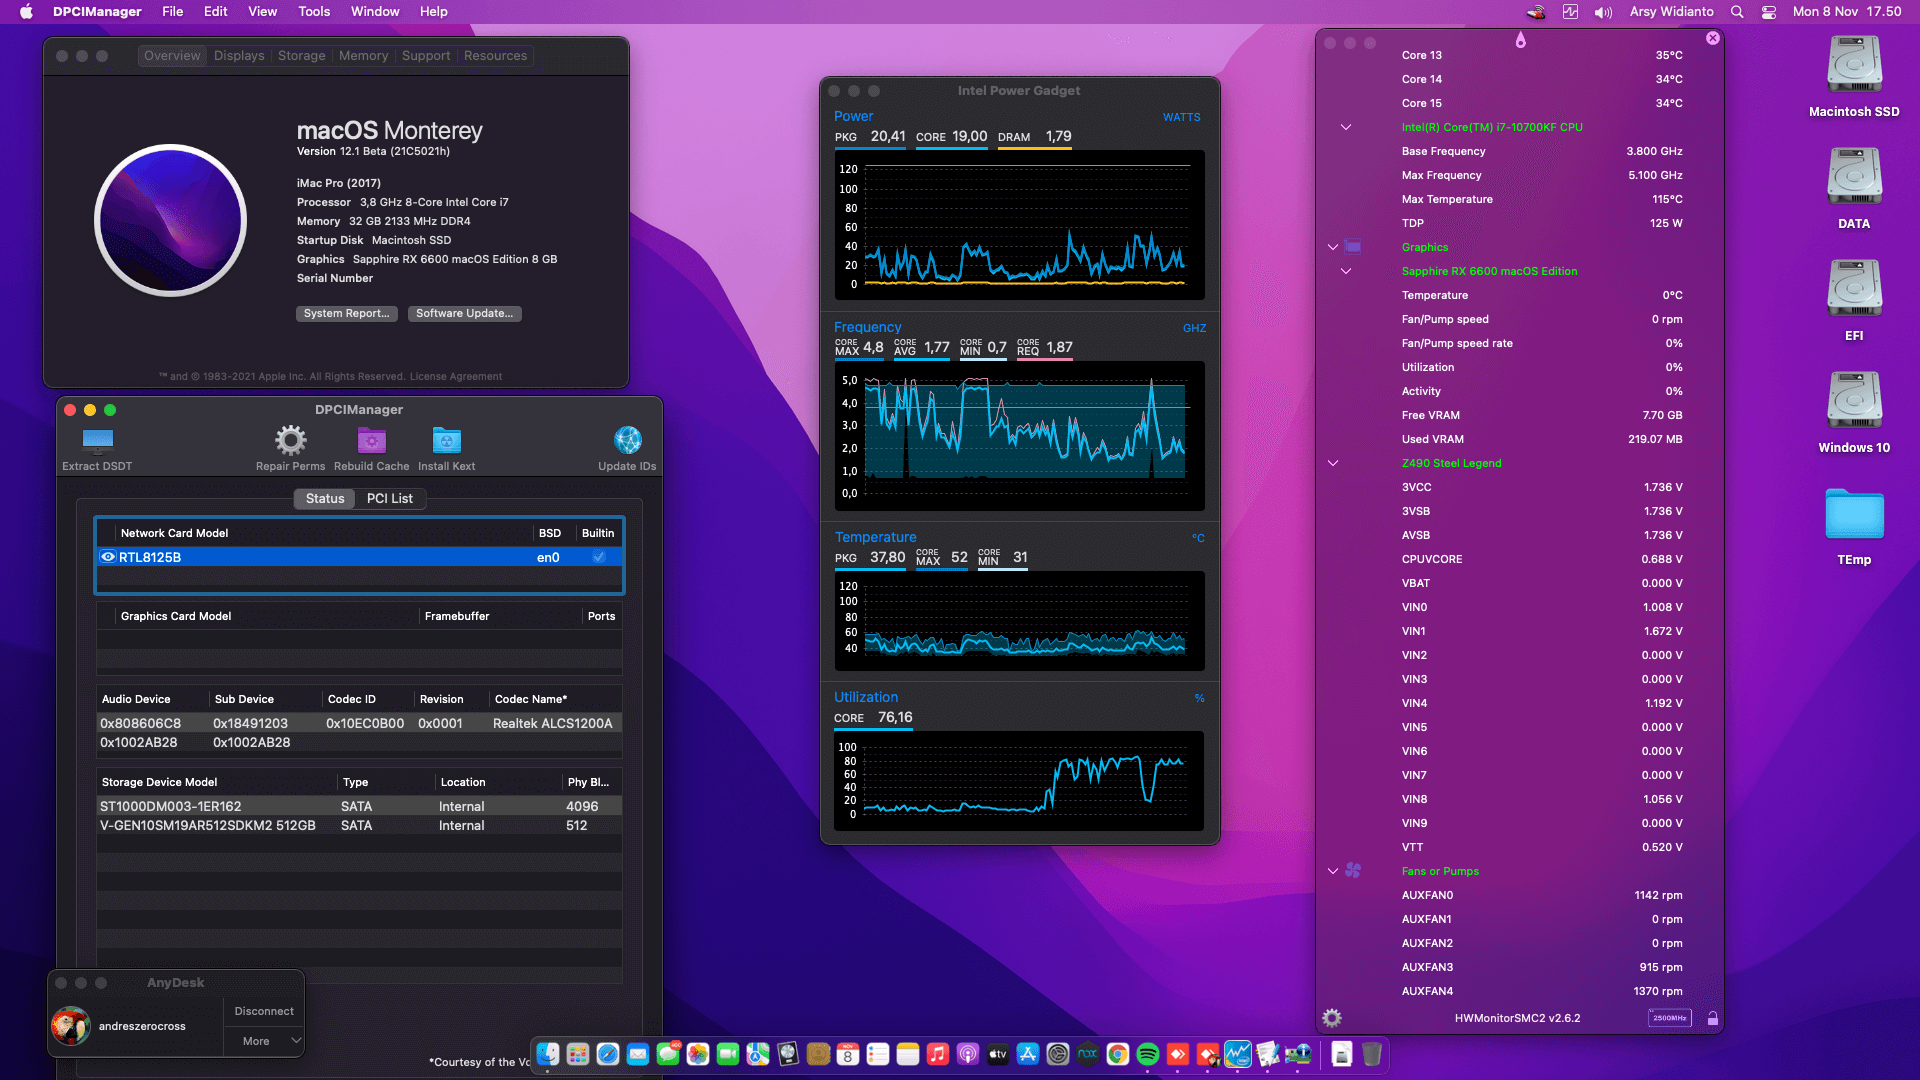
Task: Click the Repair Perms gear icon
Action: (x=290, y=440)
